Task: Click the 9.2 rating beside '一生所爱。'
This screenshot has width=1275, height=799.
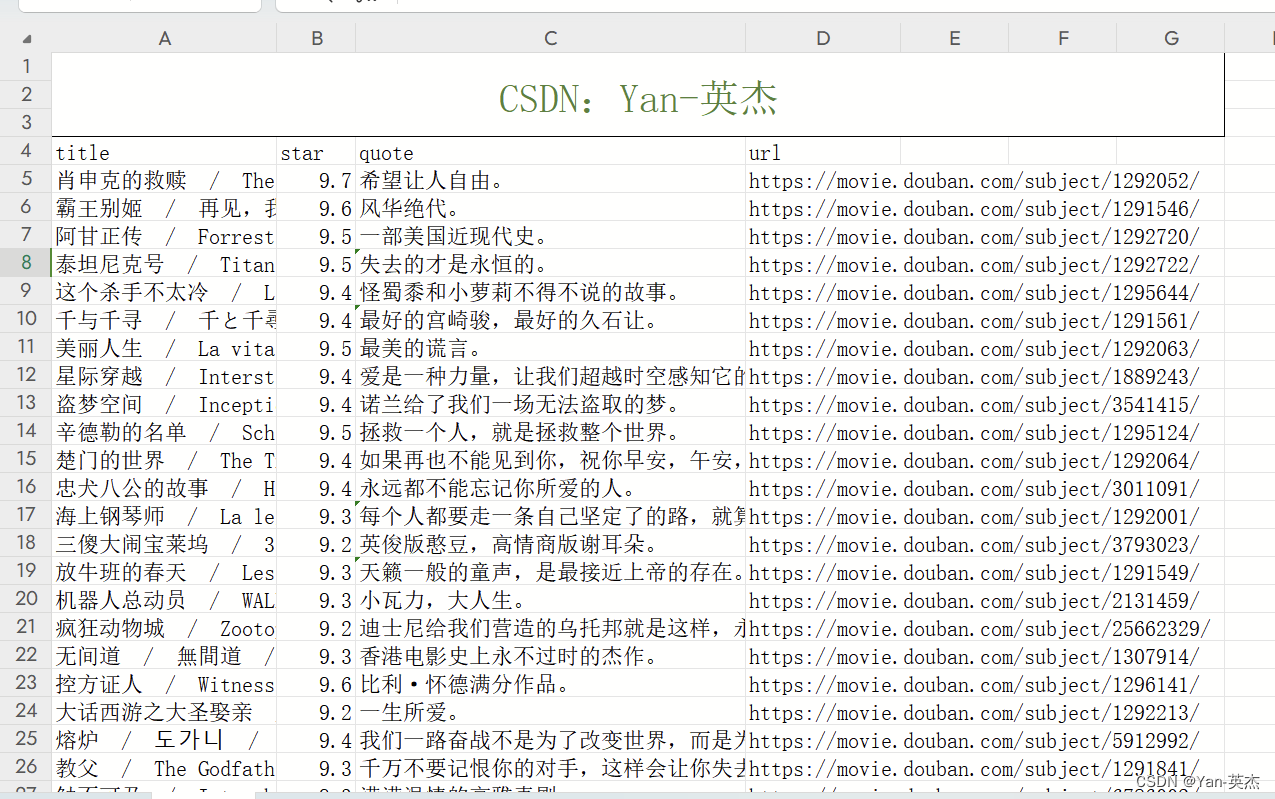Action: click(x=317, y=713)
